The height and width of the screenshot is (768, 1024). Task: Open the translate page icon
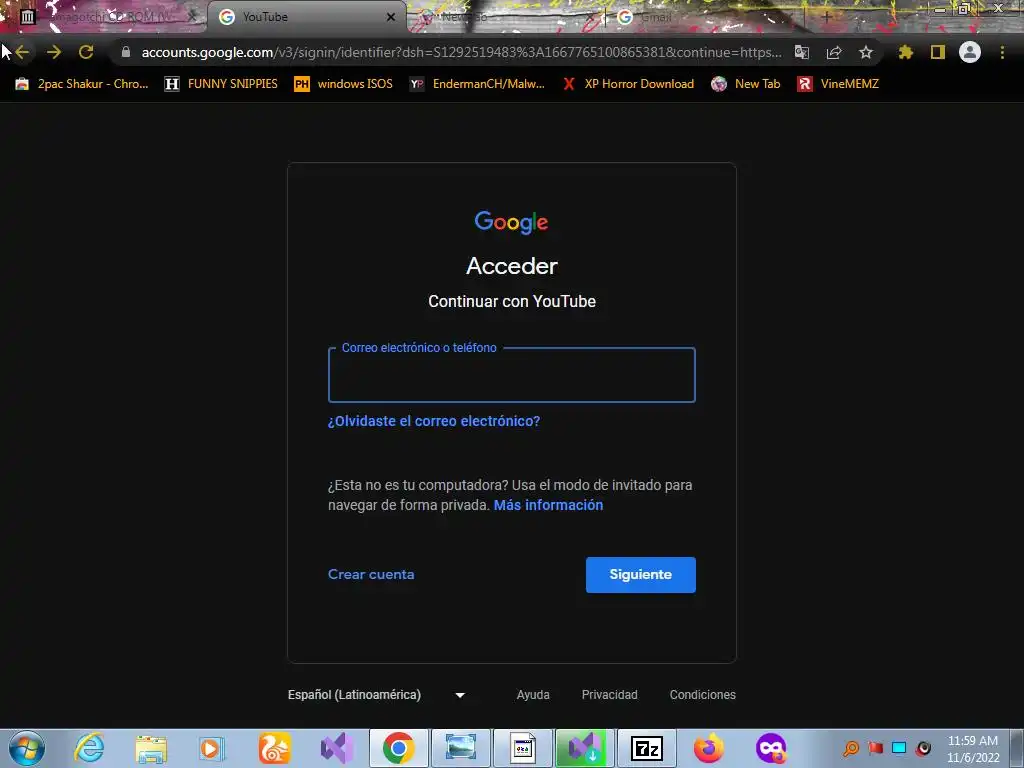[801, 52]
